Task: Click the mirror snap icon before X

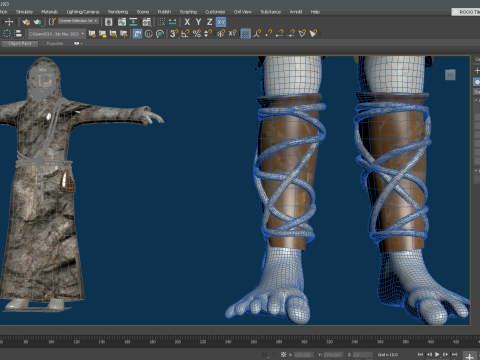Action: (221, 33)
